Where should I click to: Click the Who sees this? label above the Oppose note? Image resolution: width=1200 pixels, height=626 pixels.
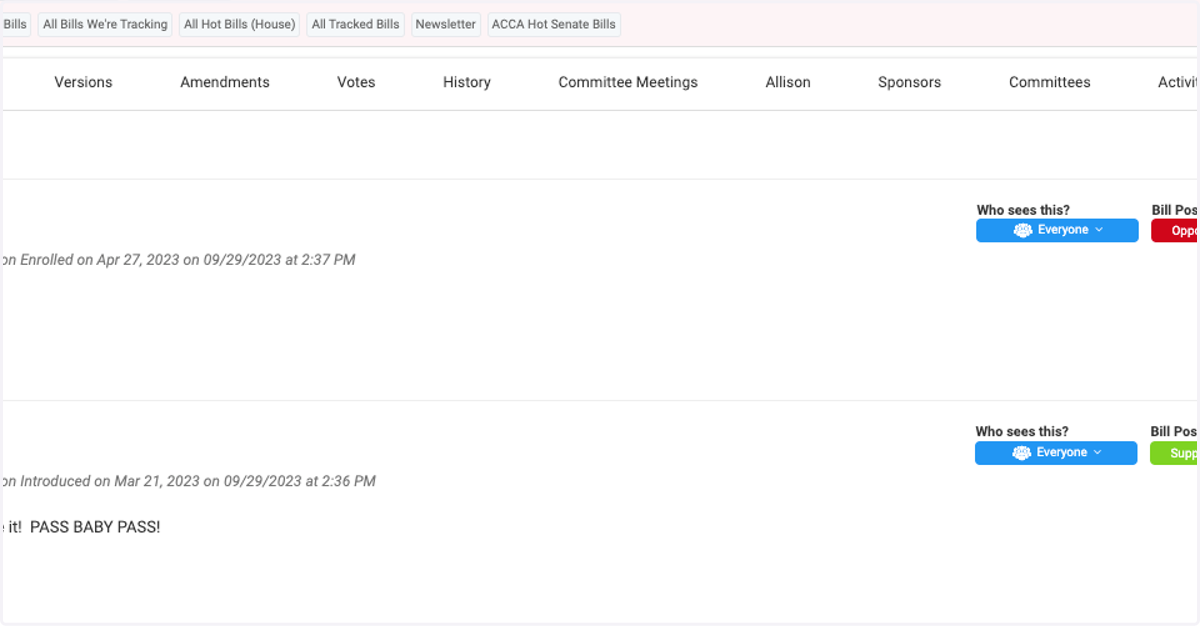(x=1023, y=210)
